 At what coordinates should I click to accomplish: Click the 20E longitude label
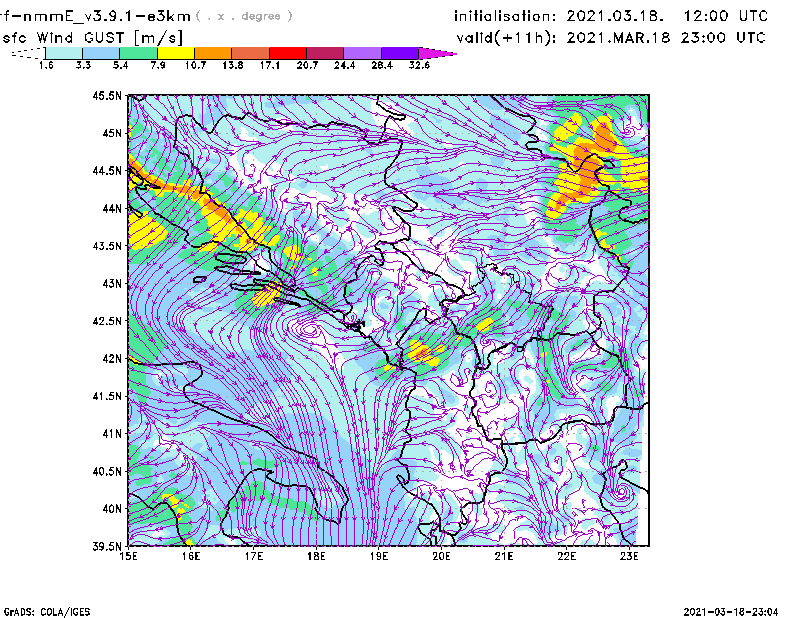[441, 556]
